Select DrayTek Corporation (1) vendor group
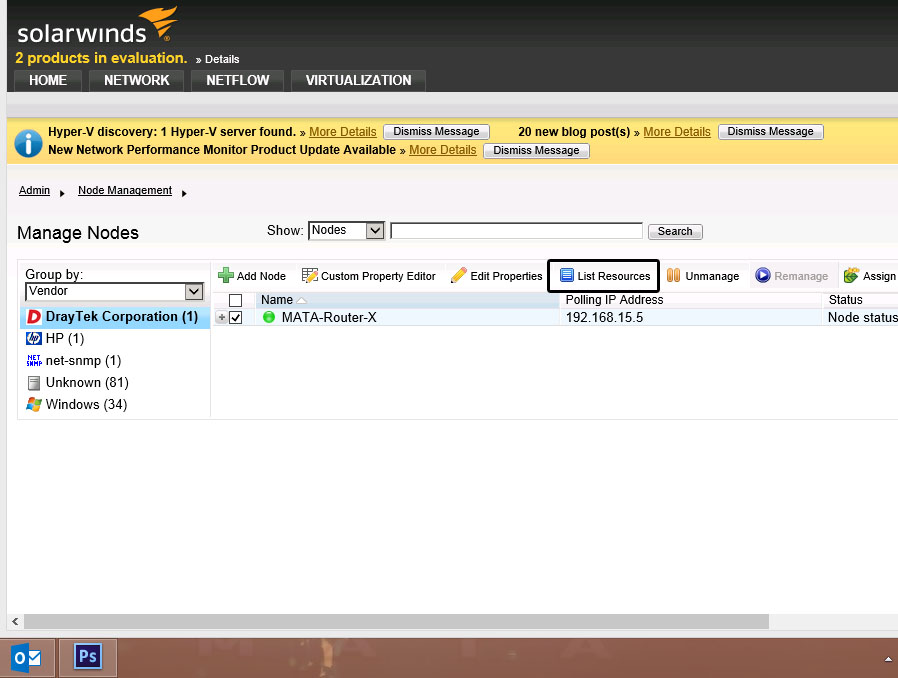898x678 pixels. pyautogui.click(x=115, y=317)
